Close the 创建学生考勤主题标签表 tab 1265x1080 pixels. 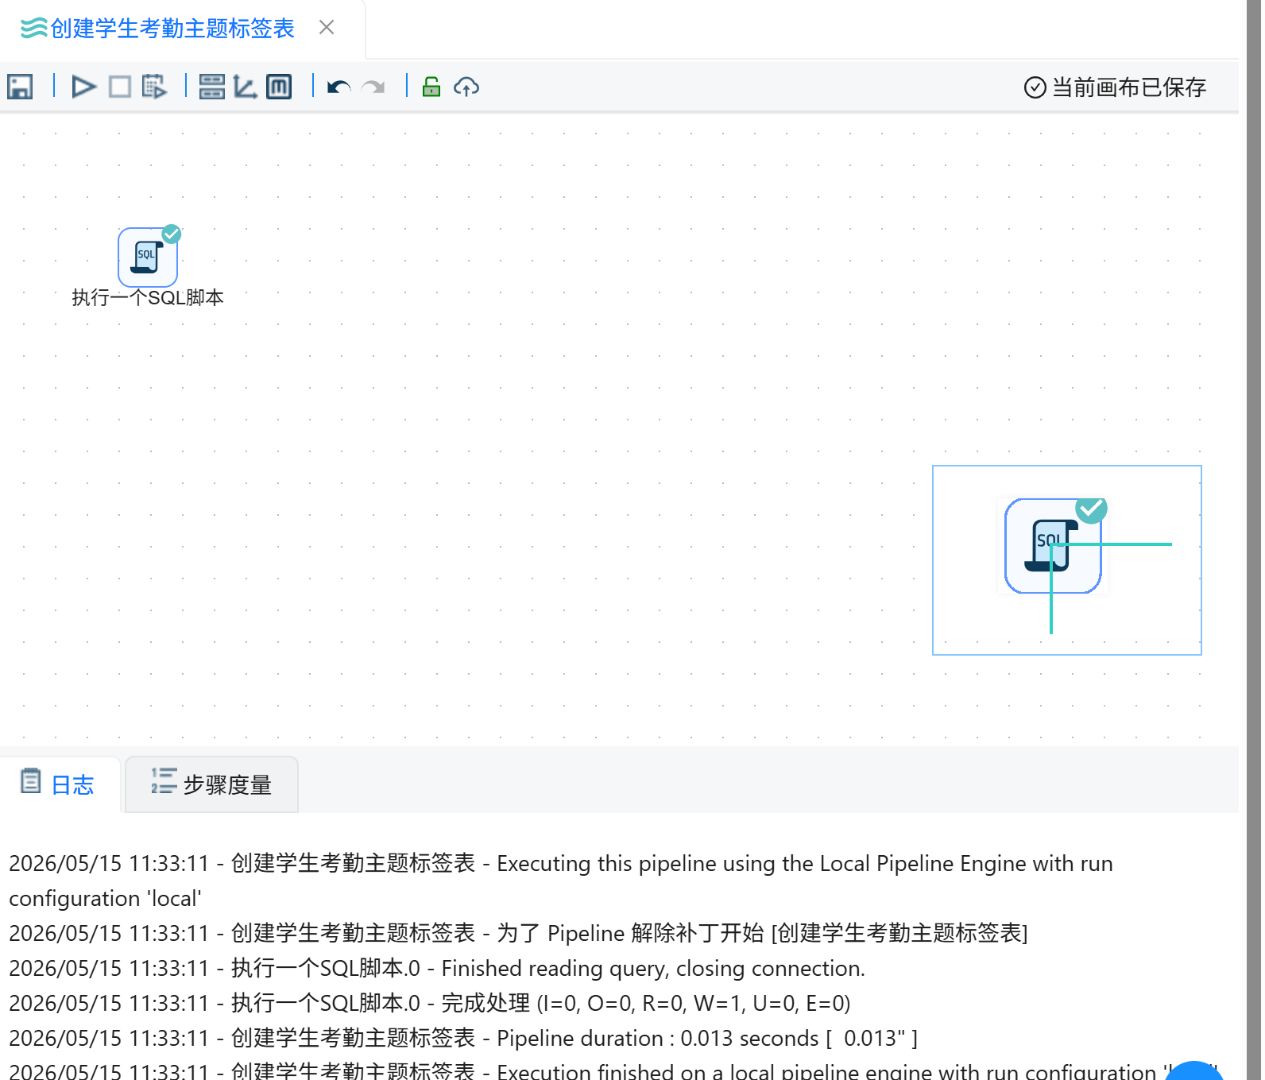click(x=327, y=28)
